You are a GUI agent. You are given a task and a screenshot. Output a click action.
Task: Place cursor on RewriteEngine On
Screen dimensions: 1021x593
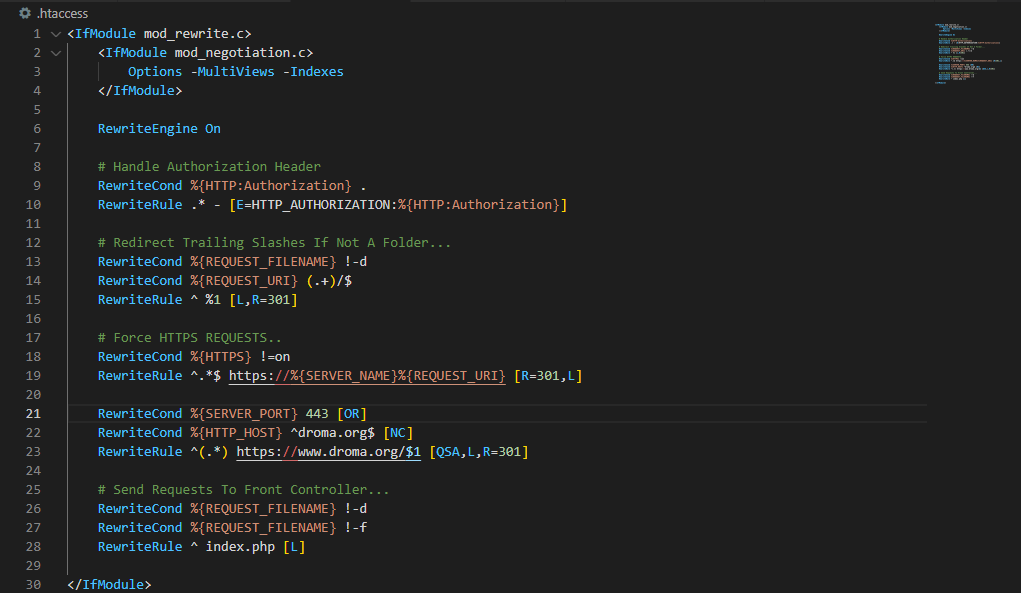pyautogui.click(x=159, y=129)
